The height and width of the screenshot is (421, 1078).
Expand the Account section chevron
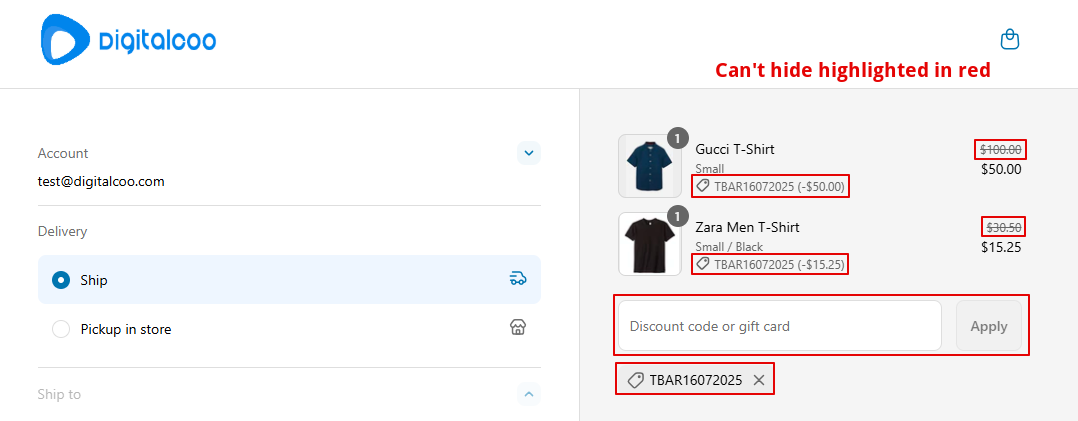click(x=529, y=153)
